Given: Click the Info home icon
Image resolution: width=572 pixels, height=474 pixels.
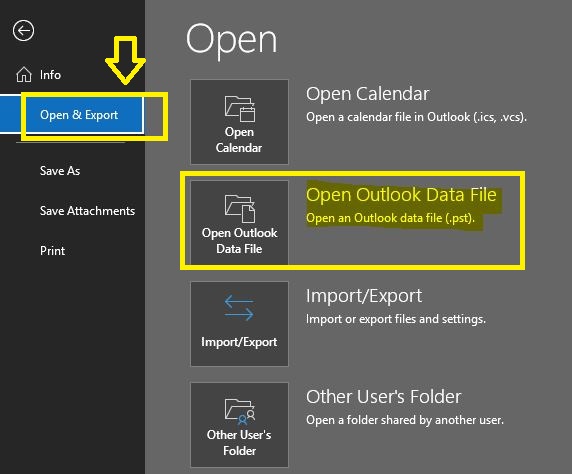Looking at the screenshot, I should click(x=24, y=74).
